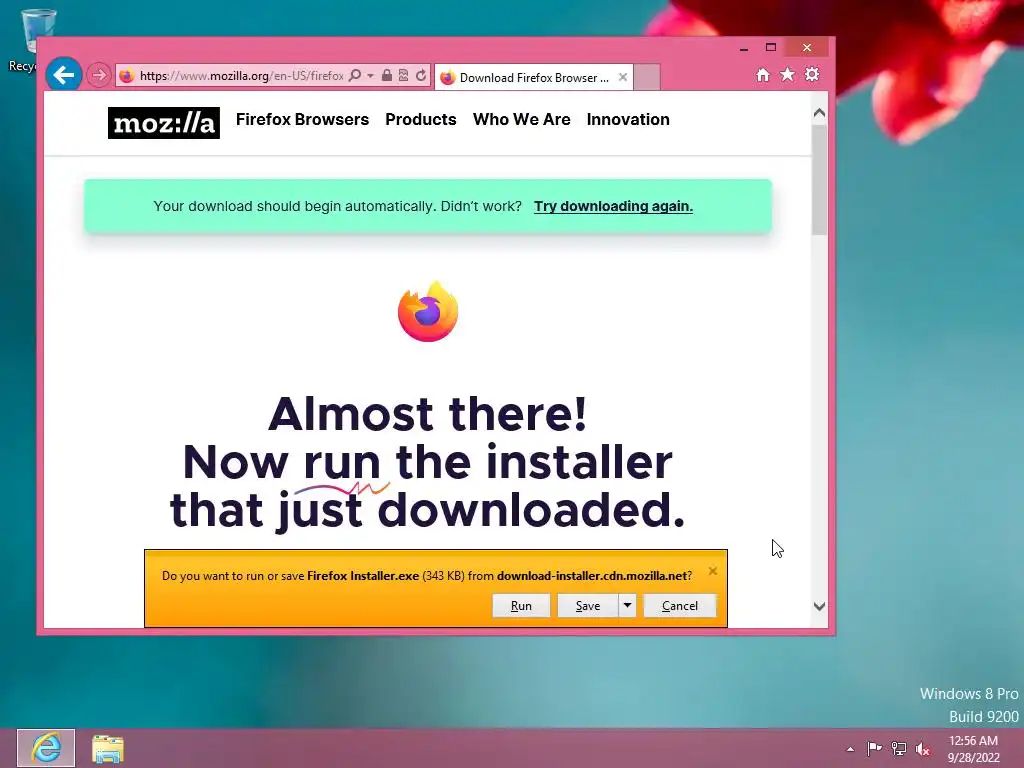This screenshot has width=1024, height=768.
Task: Expand the Save options dropdown arrow
Action: (627, 605)
